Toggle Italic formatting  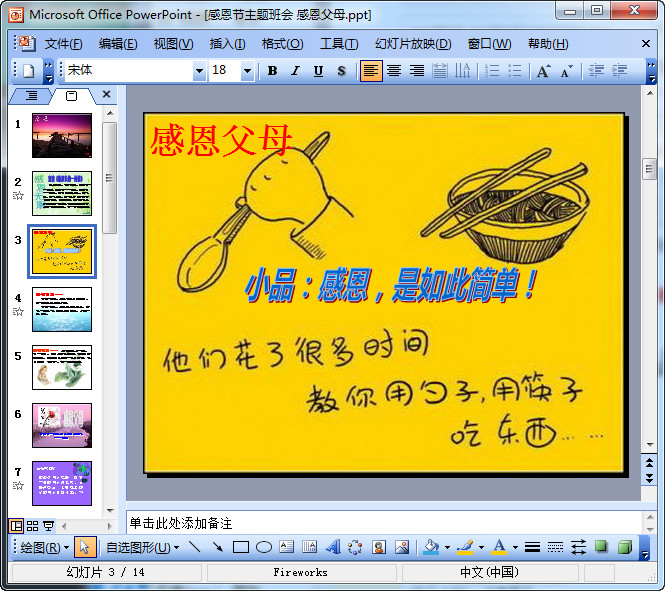[295, 71]
